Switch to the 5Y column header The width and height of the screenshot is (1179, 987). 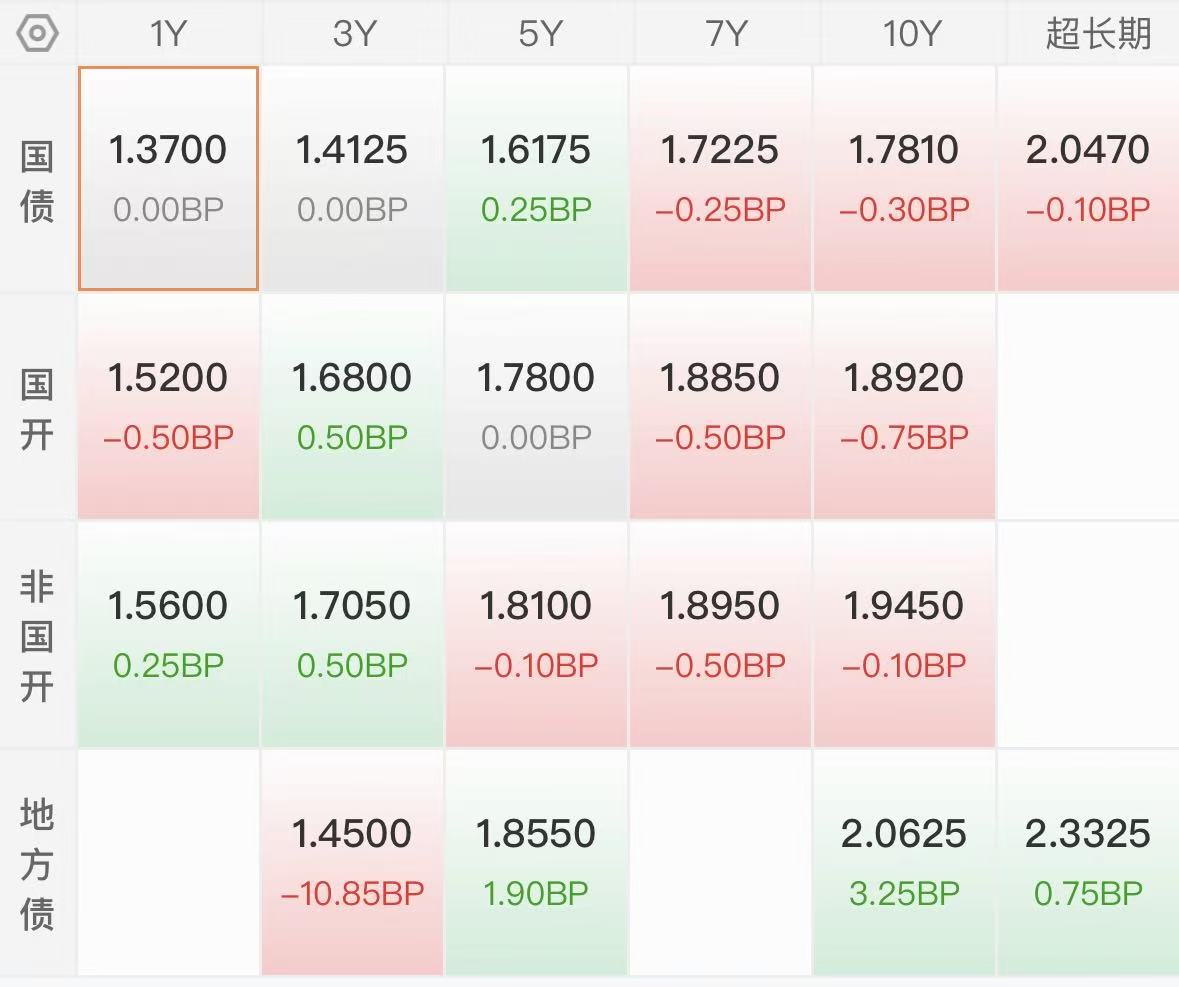click(537, 34)
